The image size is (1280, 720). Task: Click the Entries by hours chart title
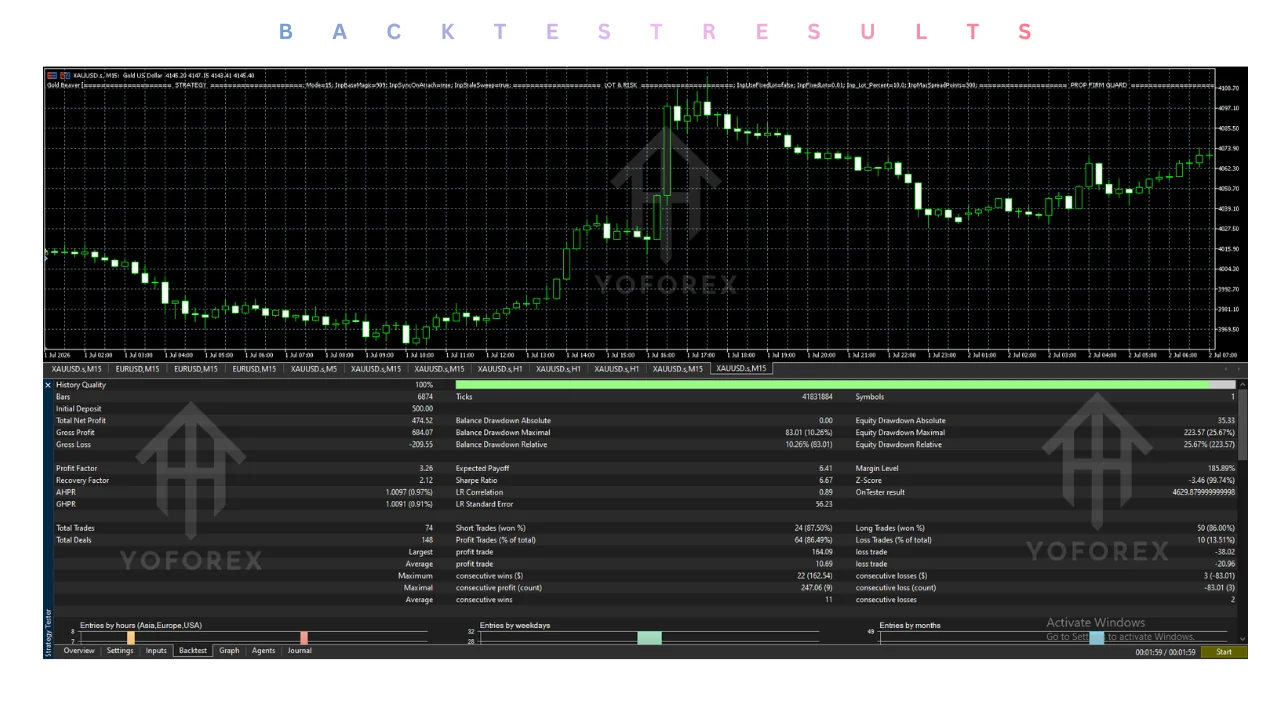tap(141, 625)
